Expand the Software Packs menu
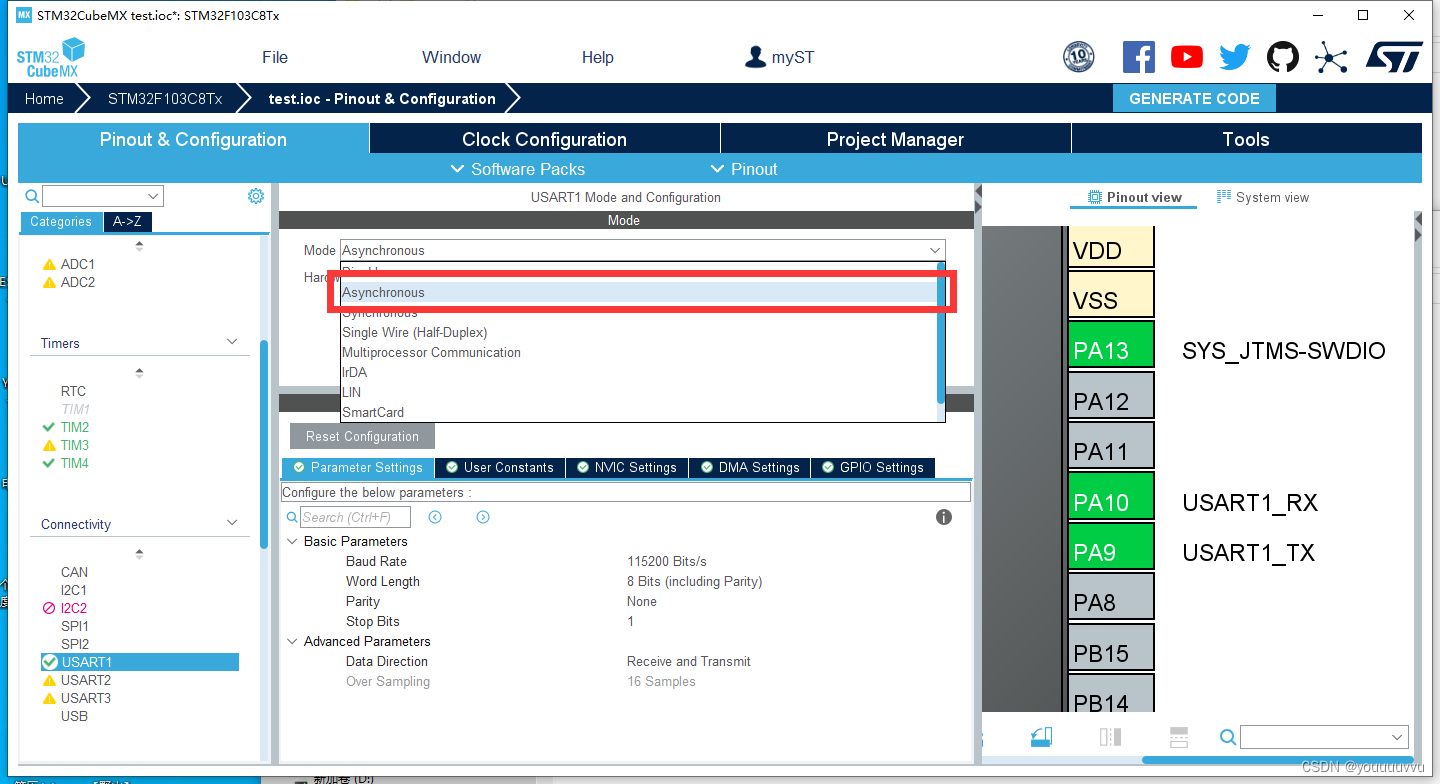Viewport: 1440px width, 784px height. pyautogui.click(x=517, y=169)
